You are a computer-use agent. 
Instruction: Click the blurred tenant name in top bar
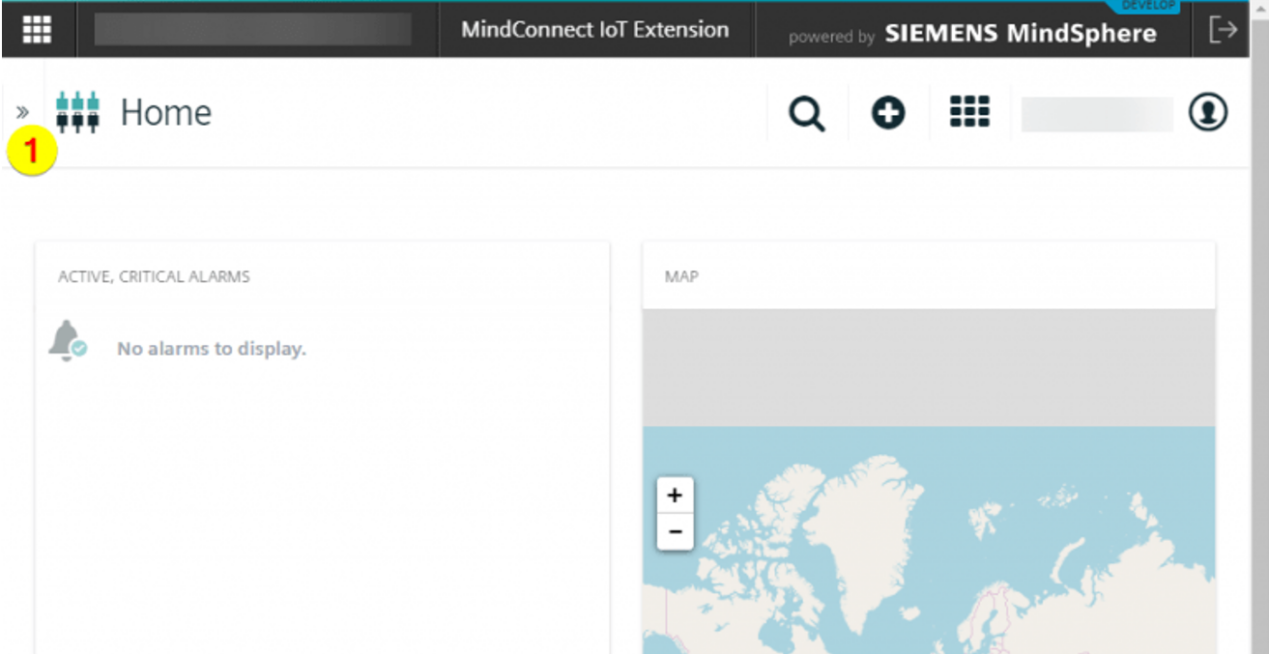252,30
